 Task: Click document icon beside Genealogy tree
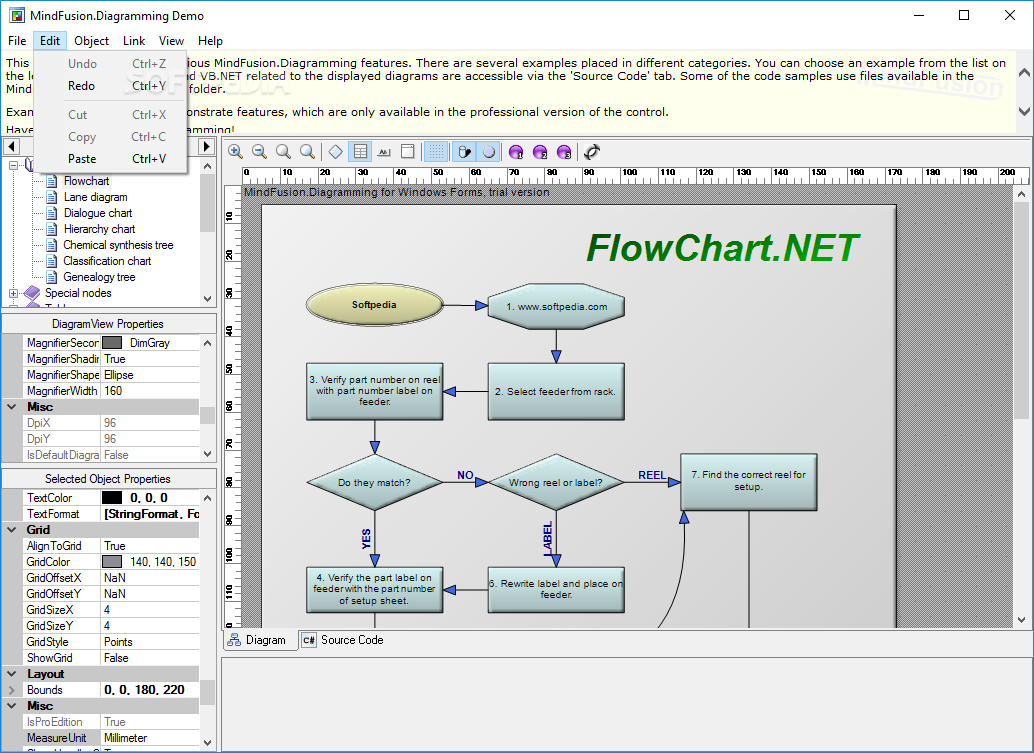51,277
